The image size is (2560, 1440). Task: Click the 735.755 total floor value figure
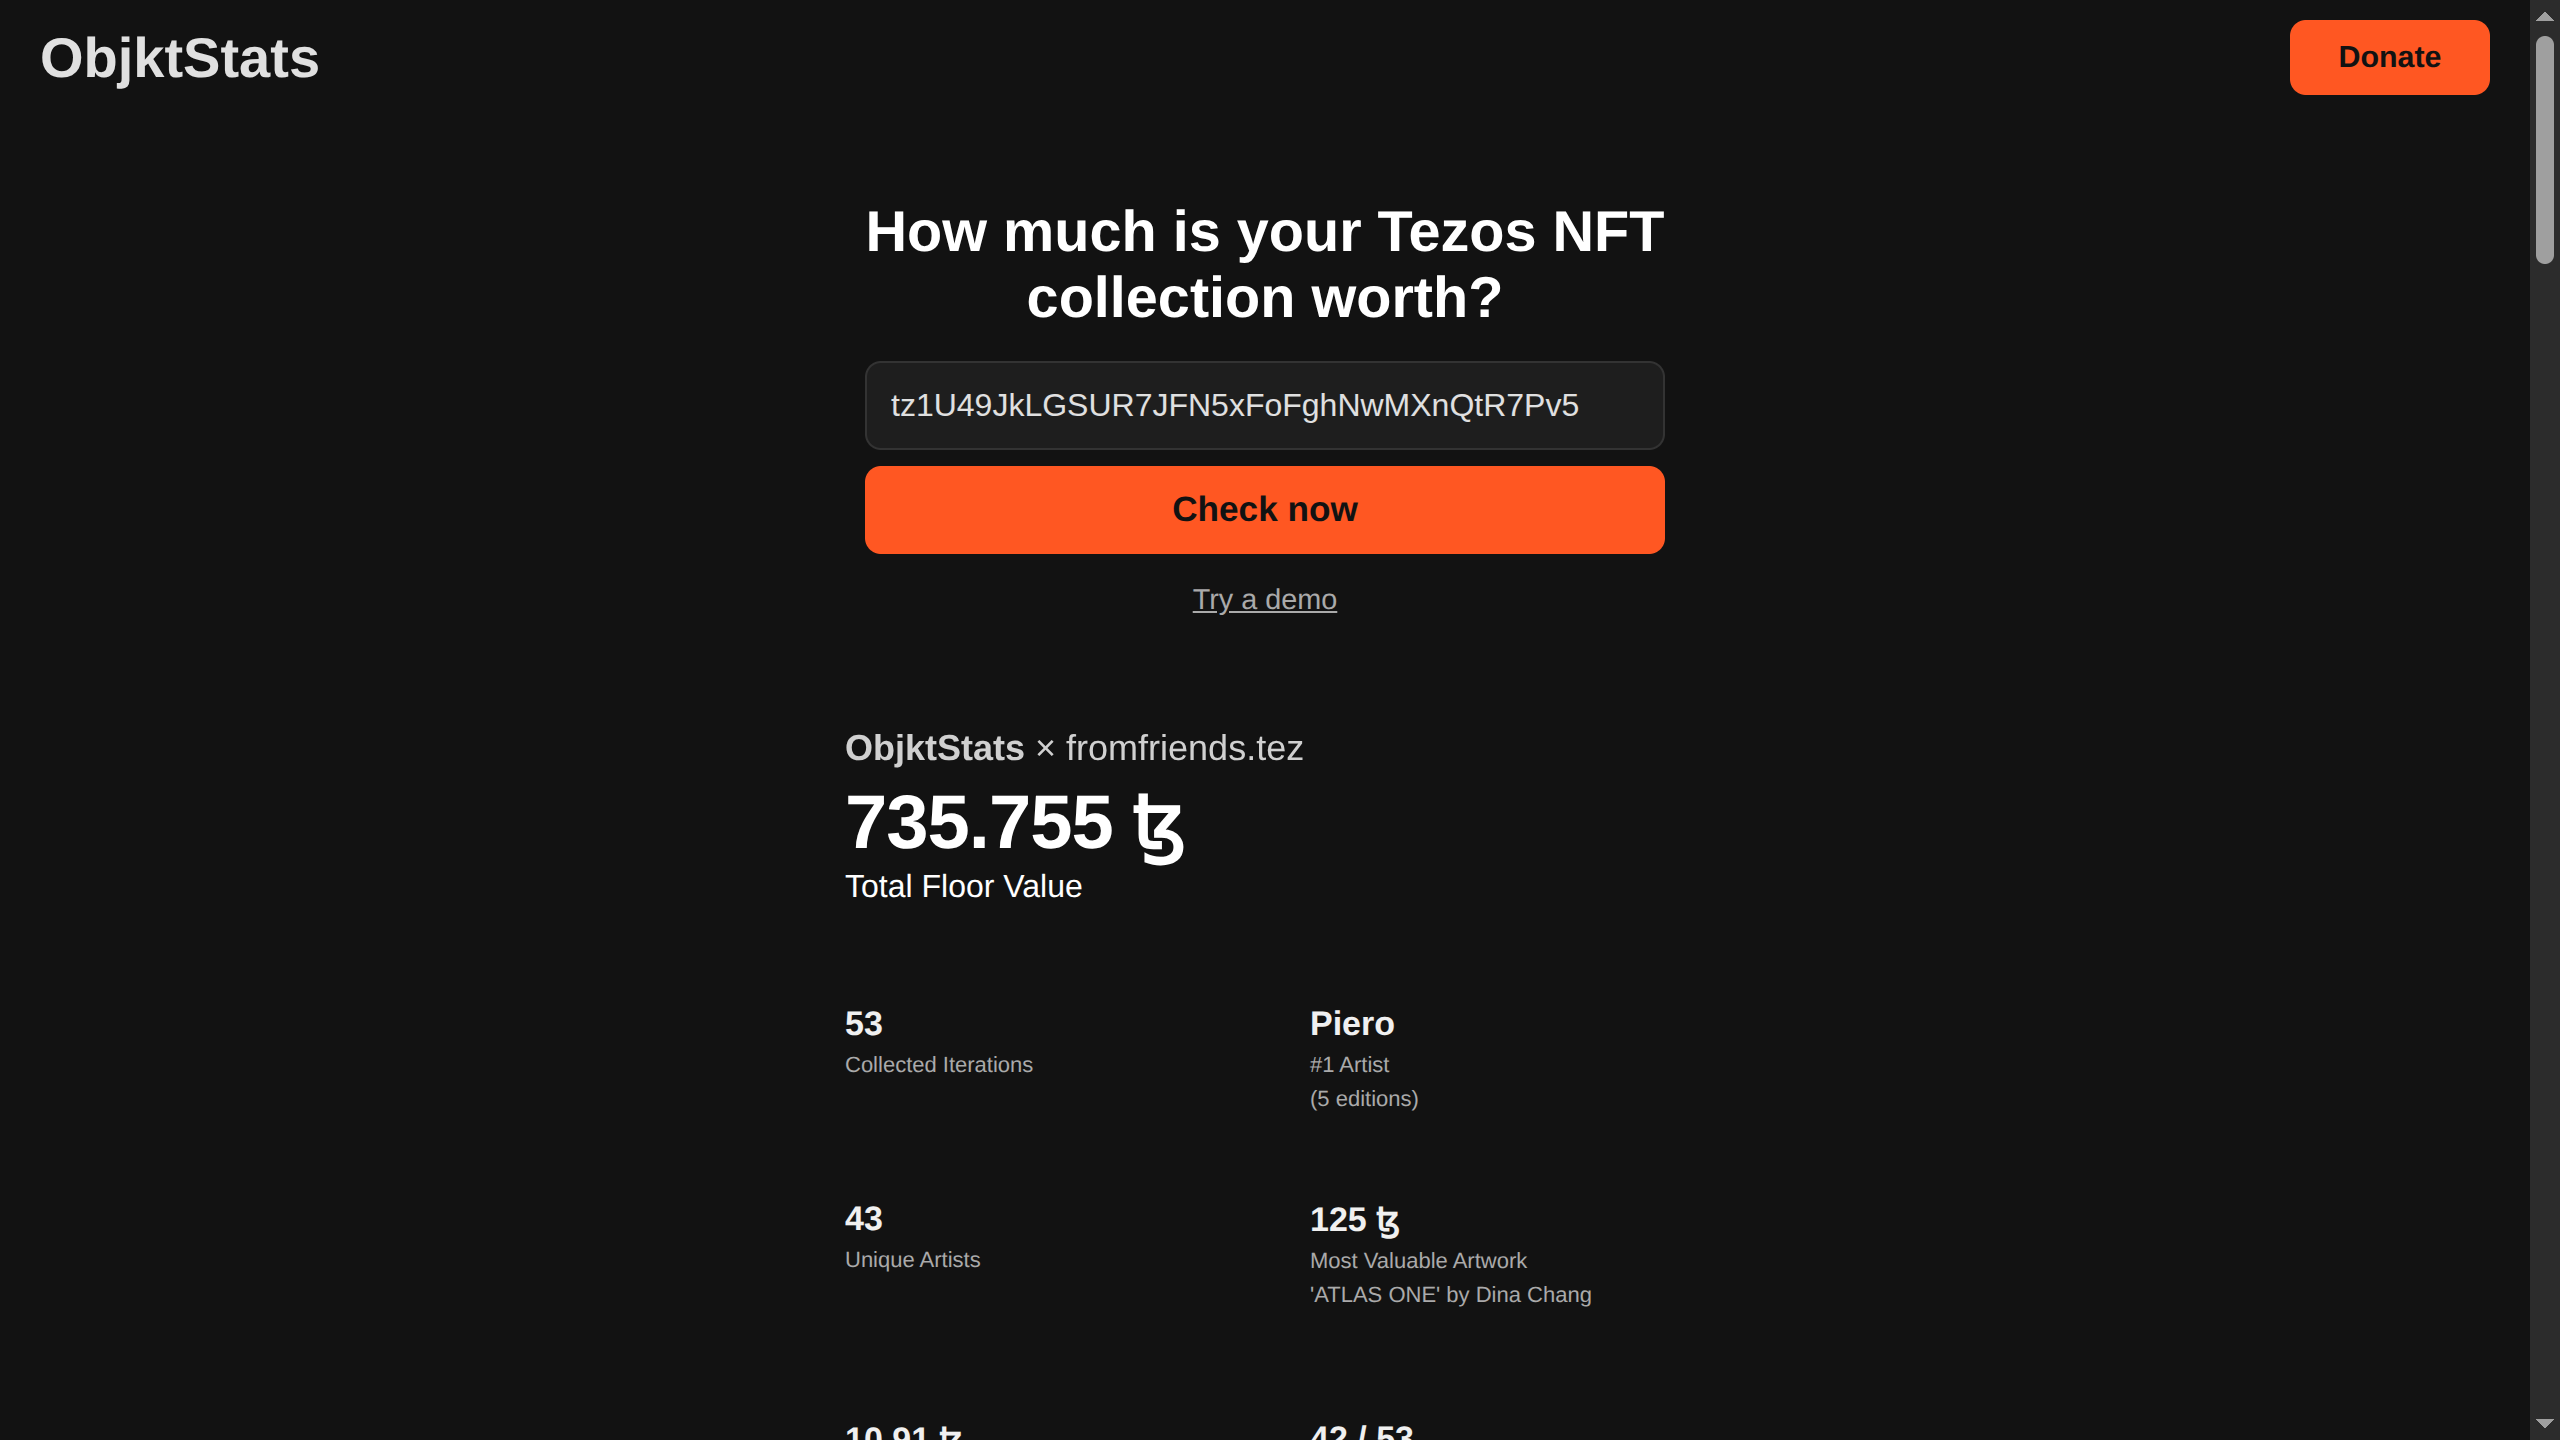(x=978, y=823)
